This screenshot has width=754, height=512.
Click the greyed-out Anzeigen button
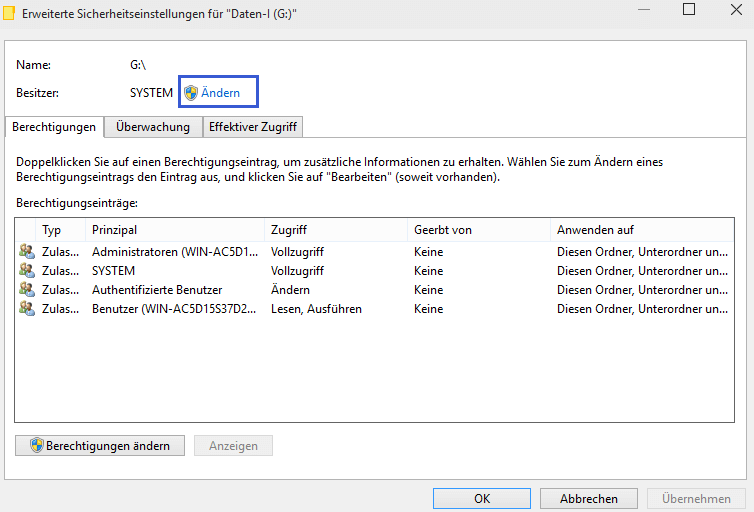point(233,446)
